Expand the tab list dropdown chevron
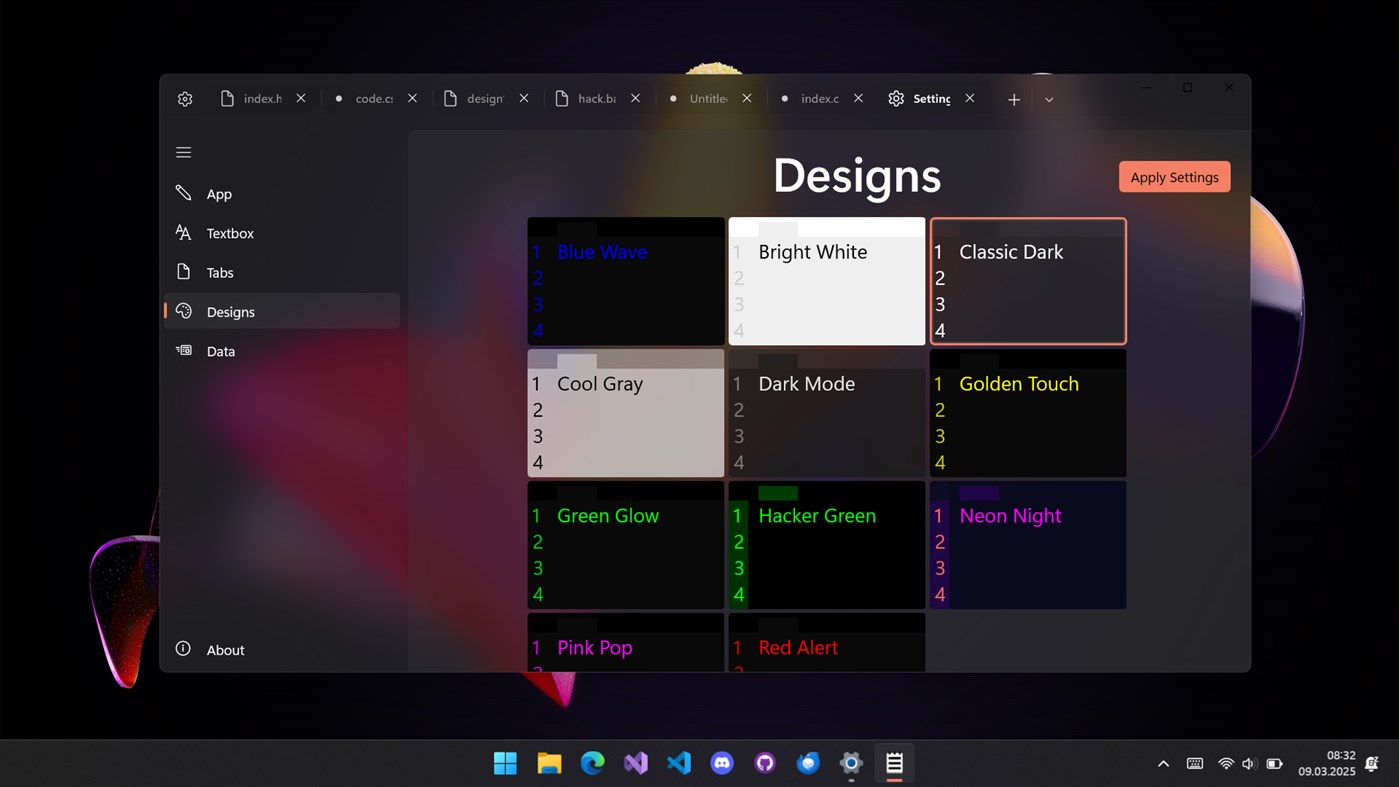Viewport: 1399px width, 787px height. coord(1049,99)
